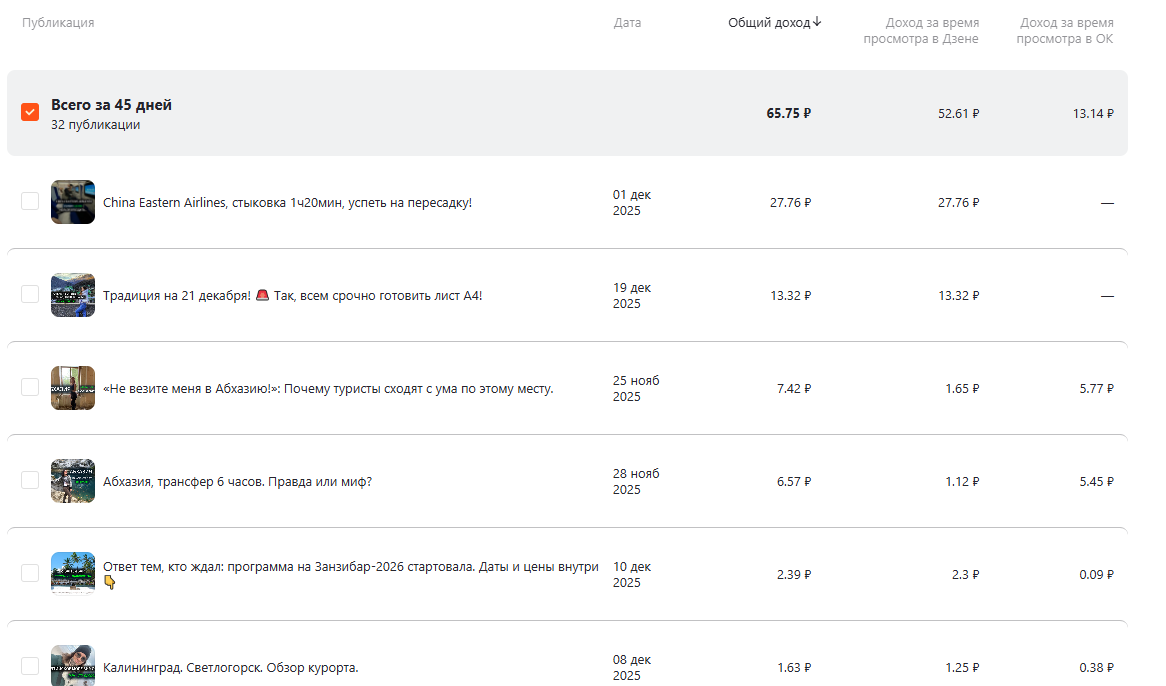1166x686 pixels.
Task: Check box next to Абхазия трансфер publication
Action: click(x=30, y=481)
